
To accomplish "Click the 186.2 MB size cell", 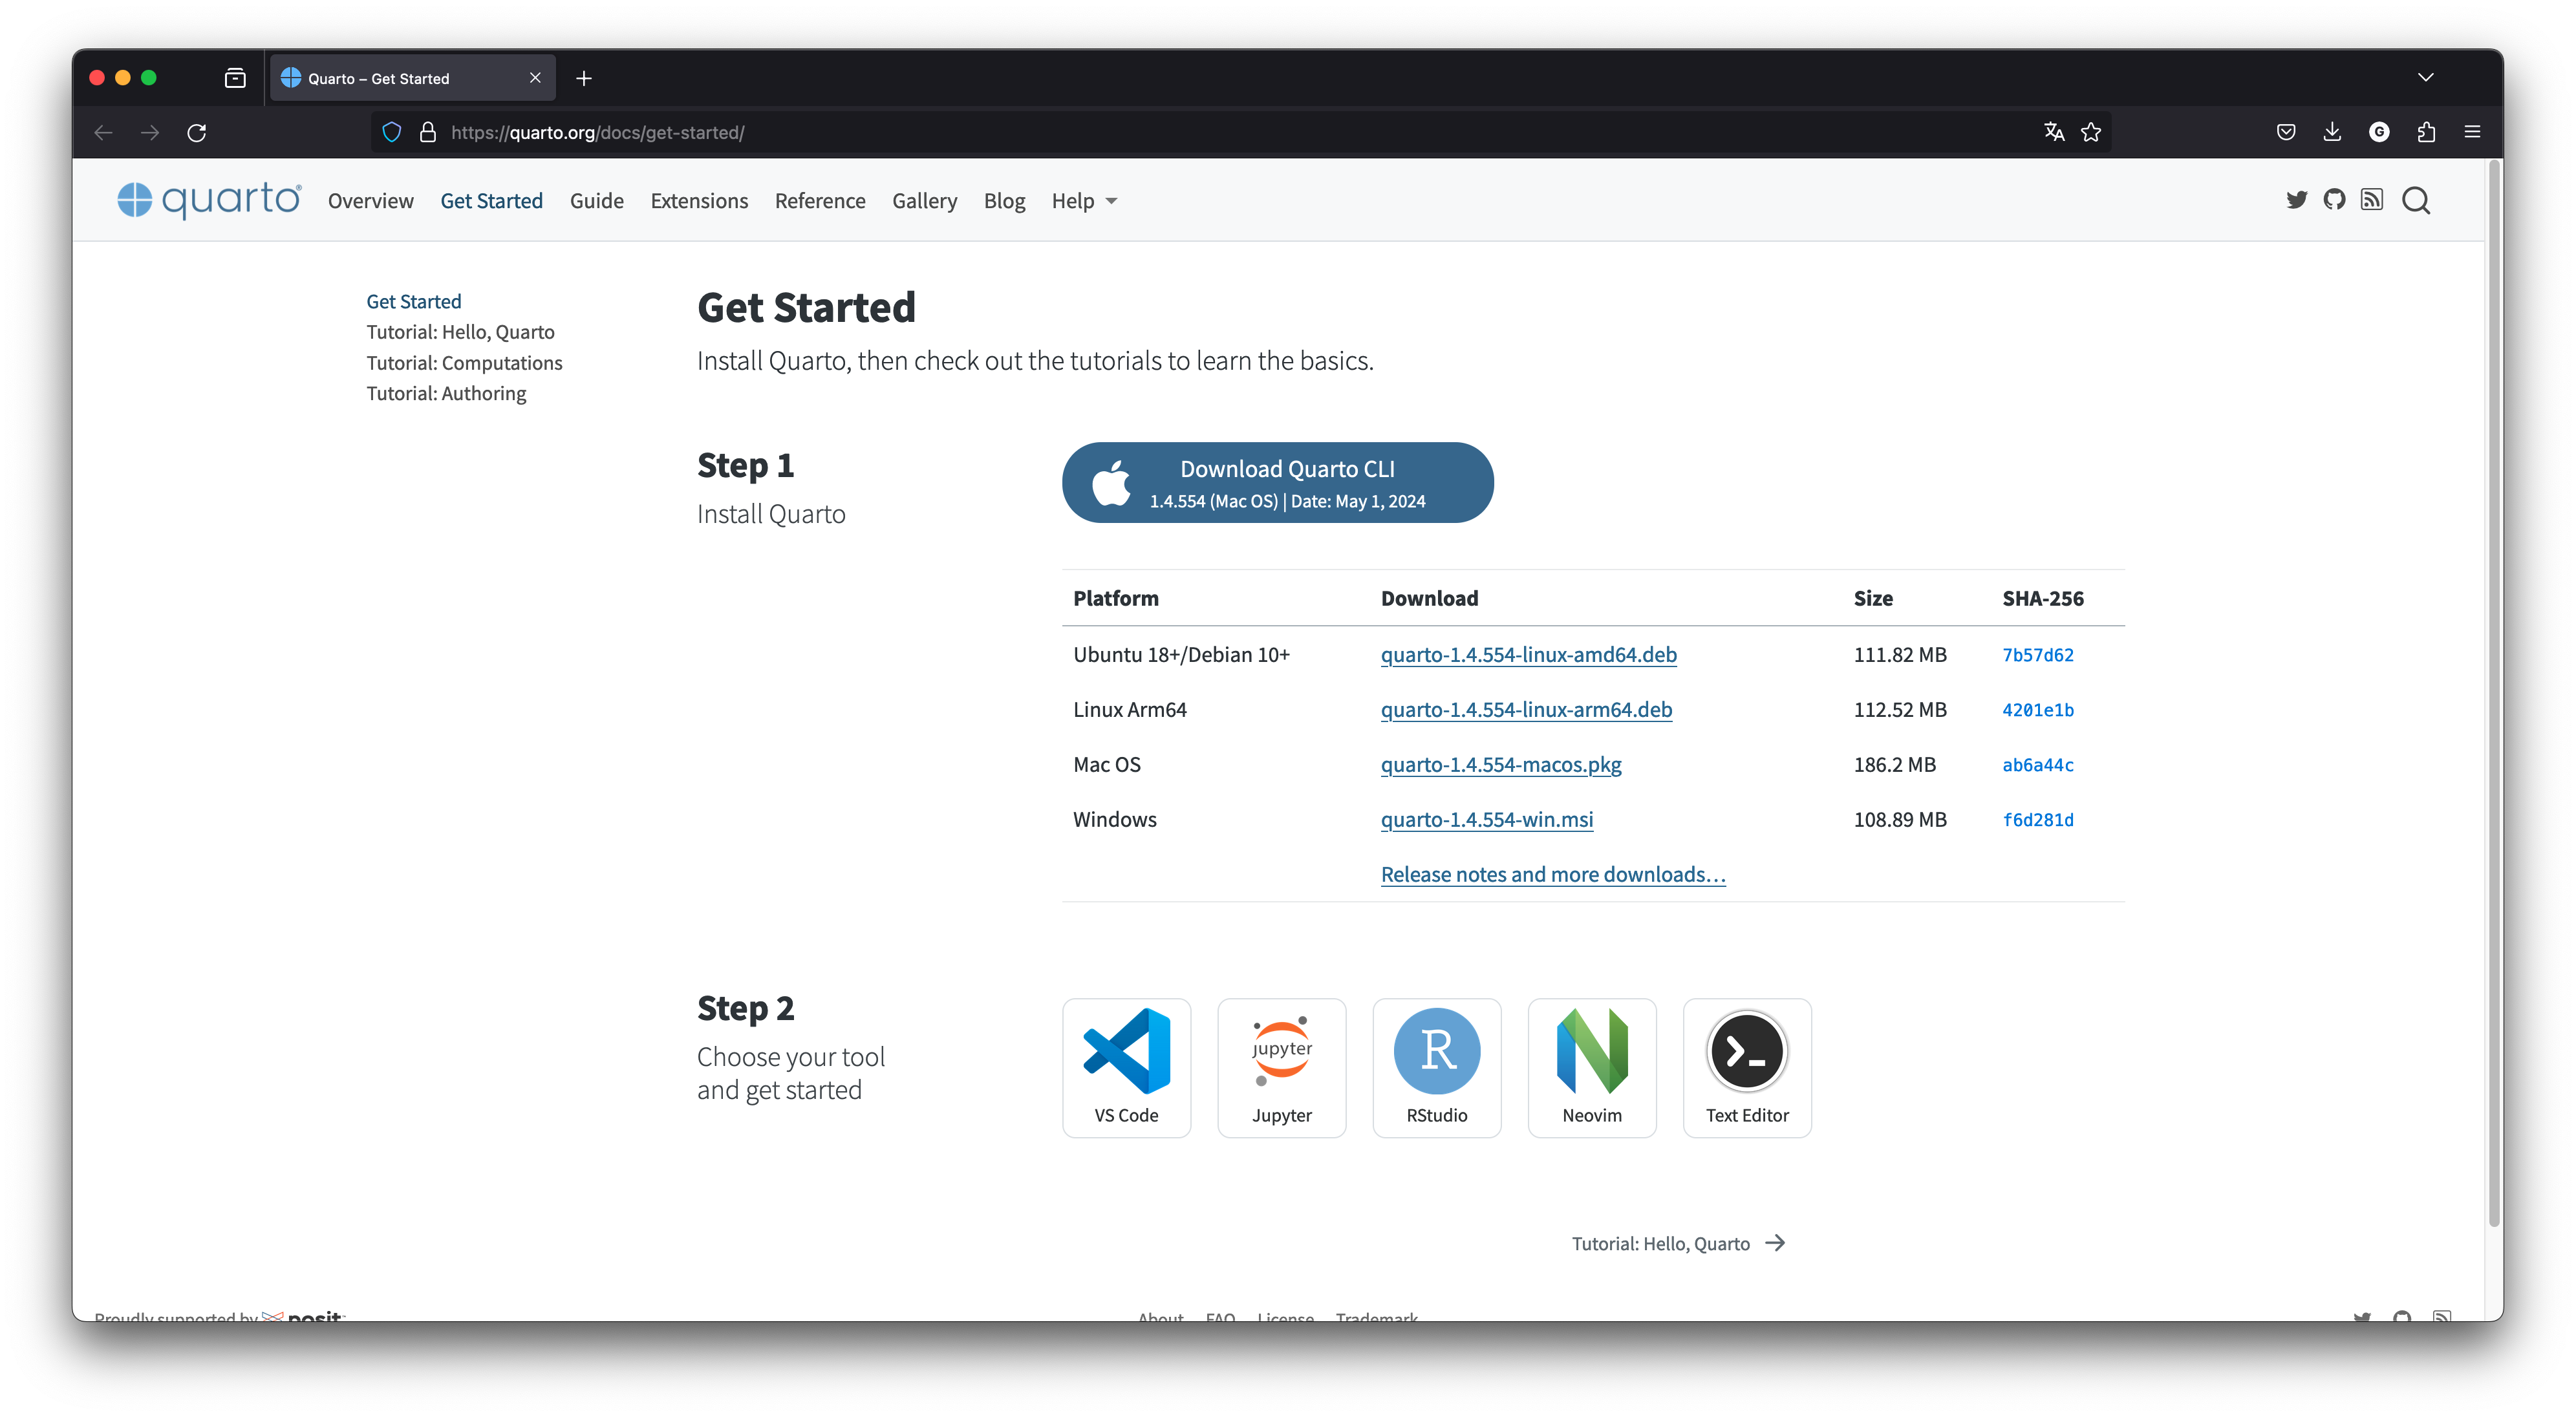I will 1894,764.
